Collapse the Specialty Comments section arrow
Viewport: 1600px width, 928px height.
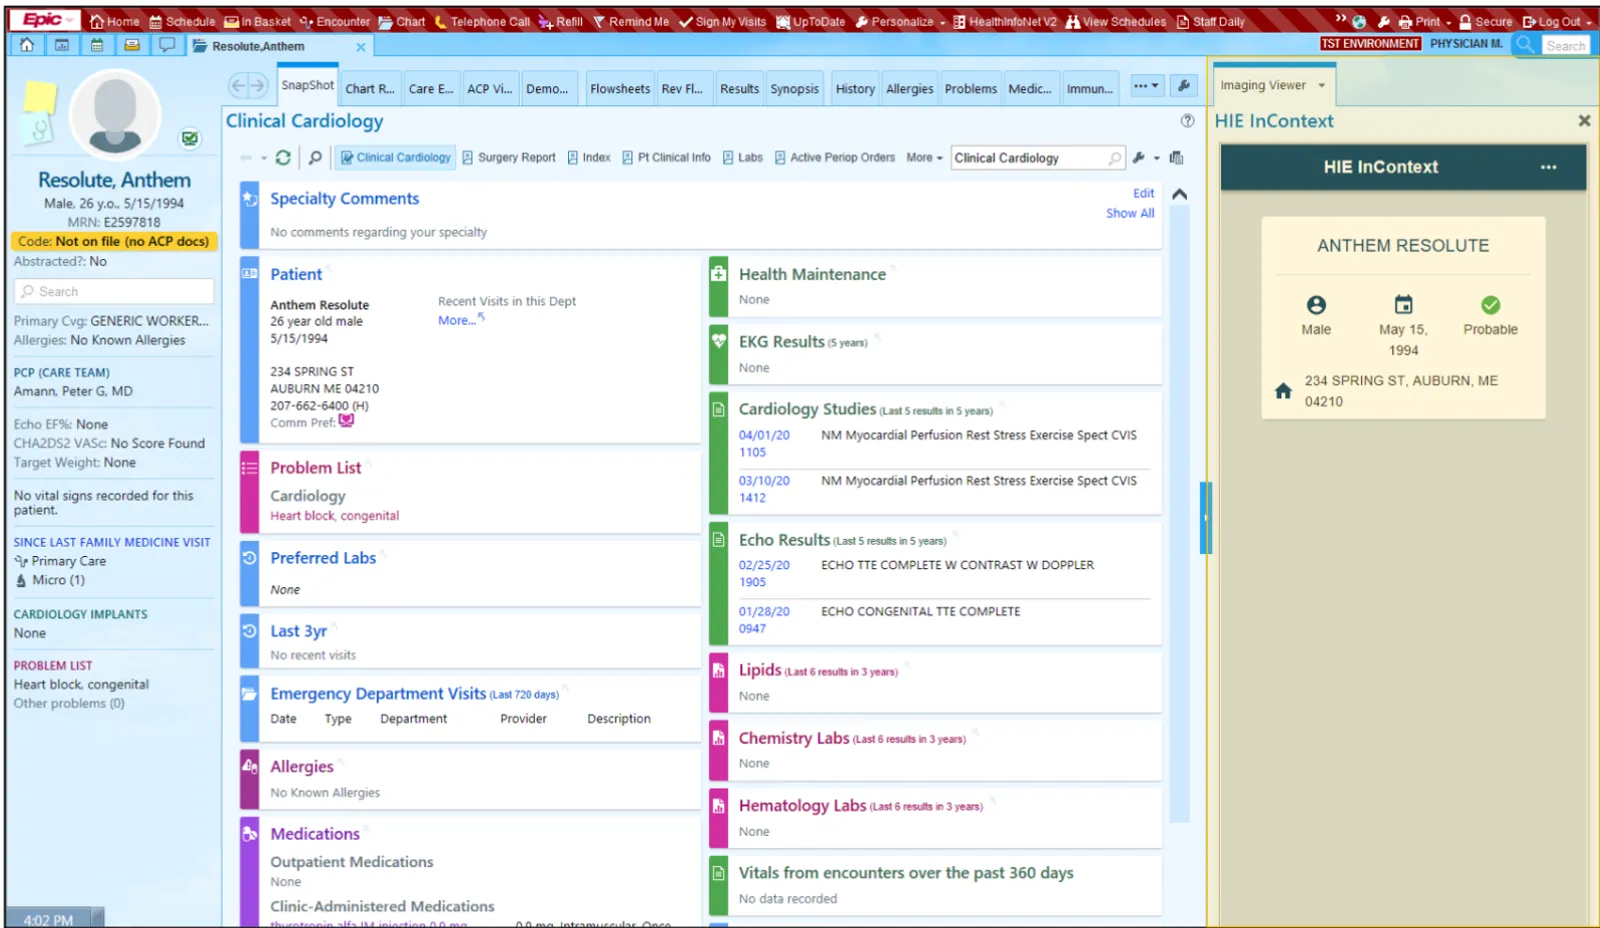click(1180, 195)
